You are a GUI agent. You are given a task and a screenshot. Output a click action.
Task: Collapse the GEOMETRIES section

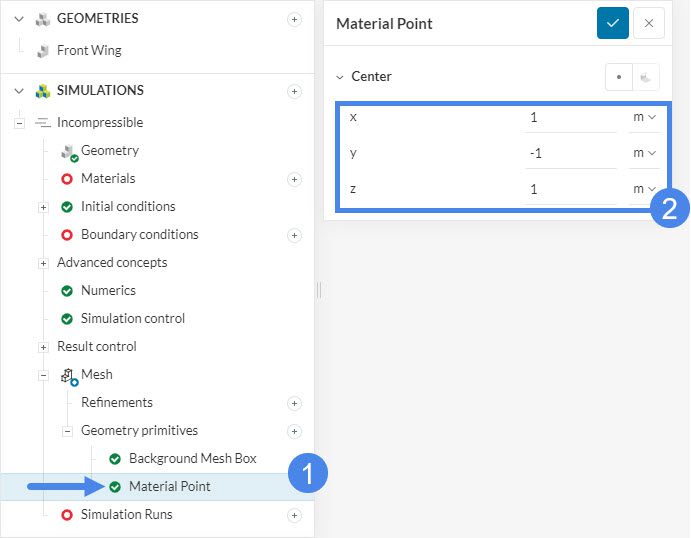(x=19, y=19)
